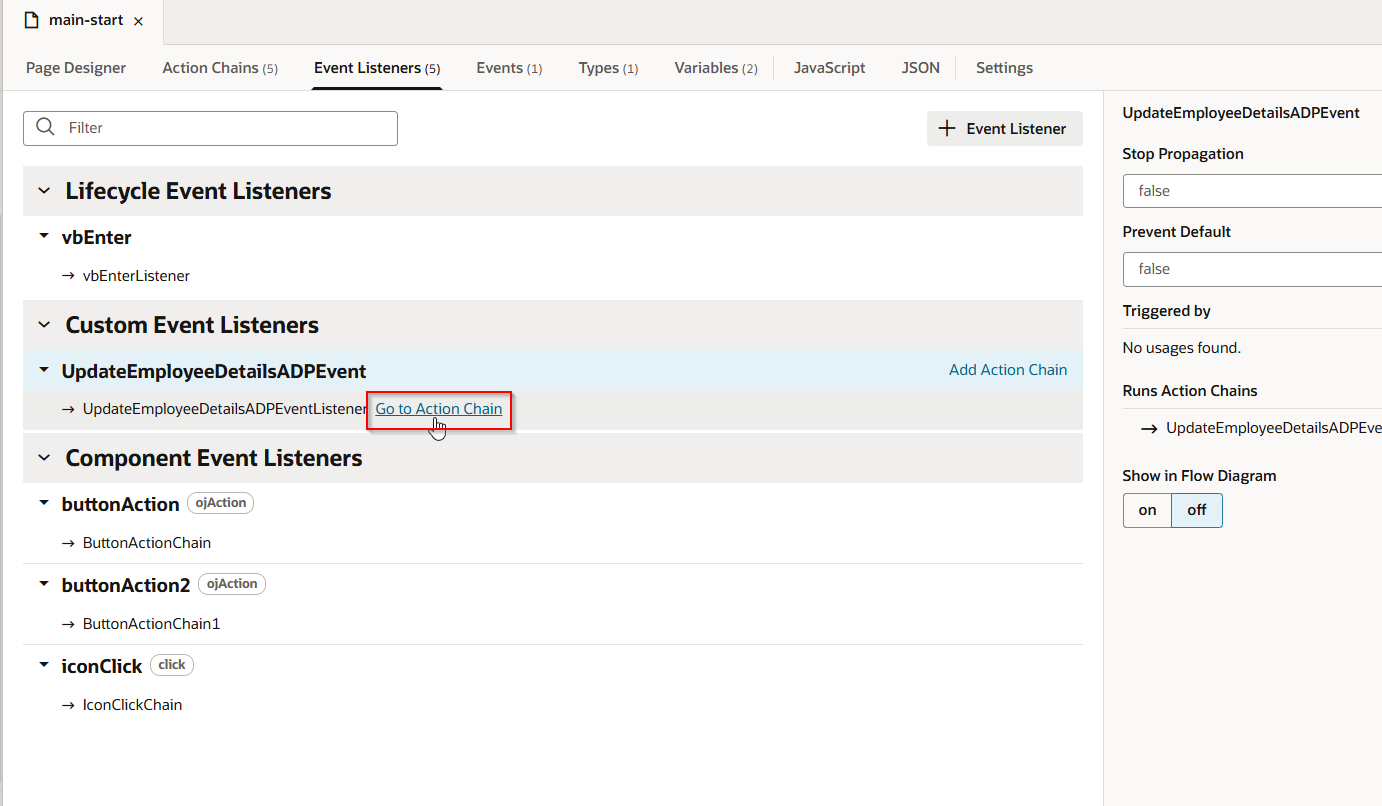Collapse the iconClick event node
The height and width of the screenshot is (806, 1382).
[44, 665]
